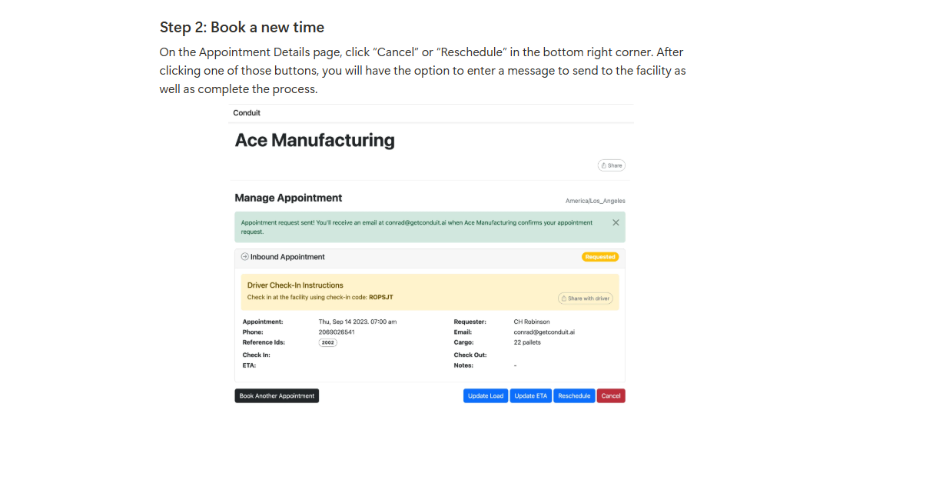Click the Driver Check-In Instructions title
Image resolution: width=936 pixels, height=477 pixels.
point(295,285)
